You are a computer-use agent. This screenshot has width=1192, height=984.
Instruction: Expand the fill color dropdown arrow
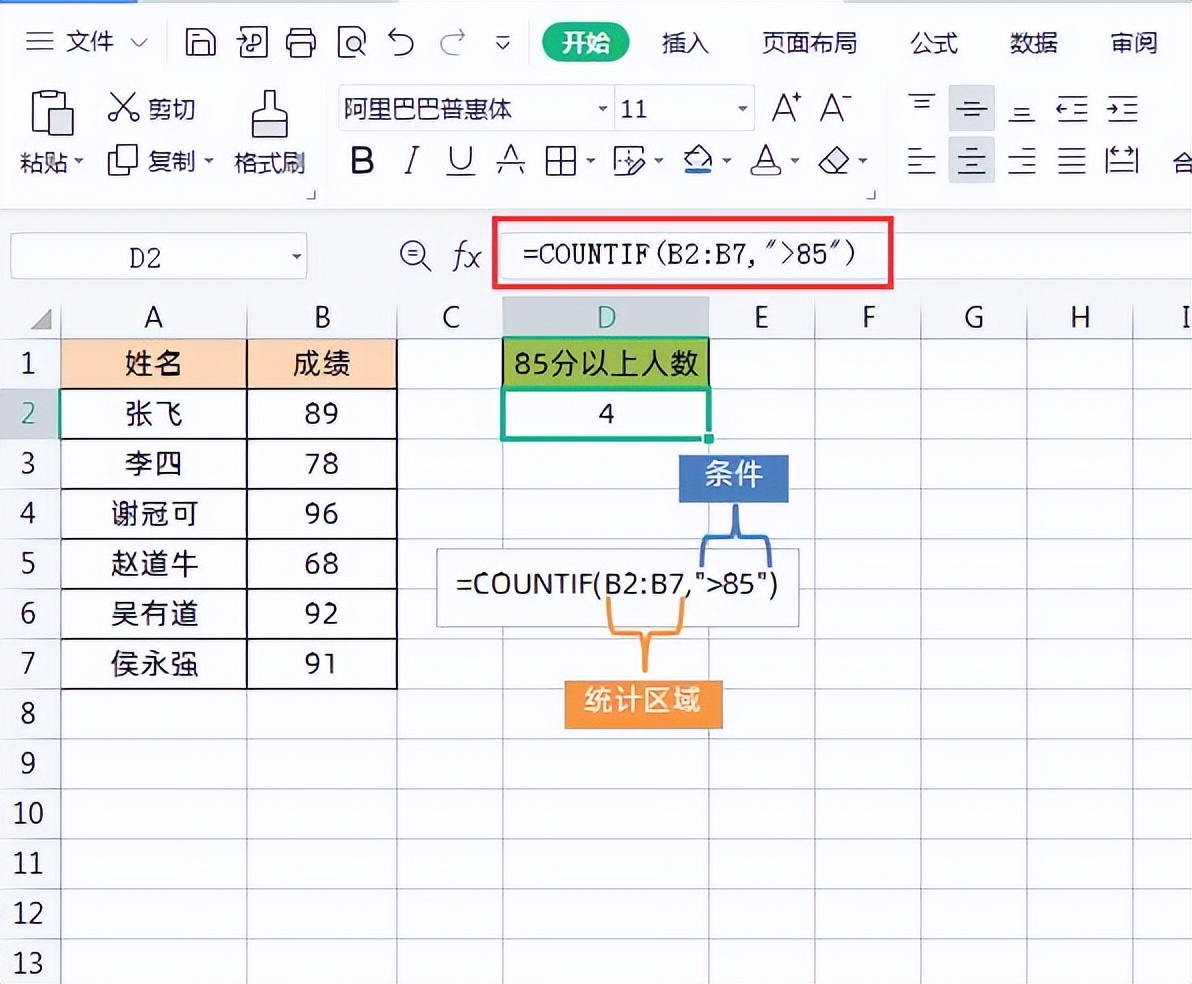coord(727,160)
